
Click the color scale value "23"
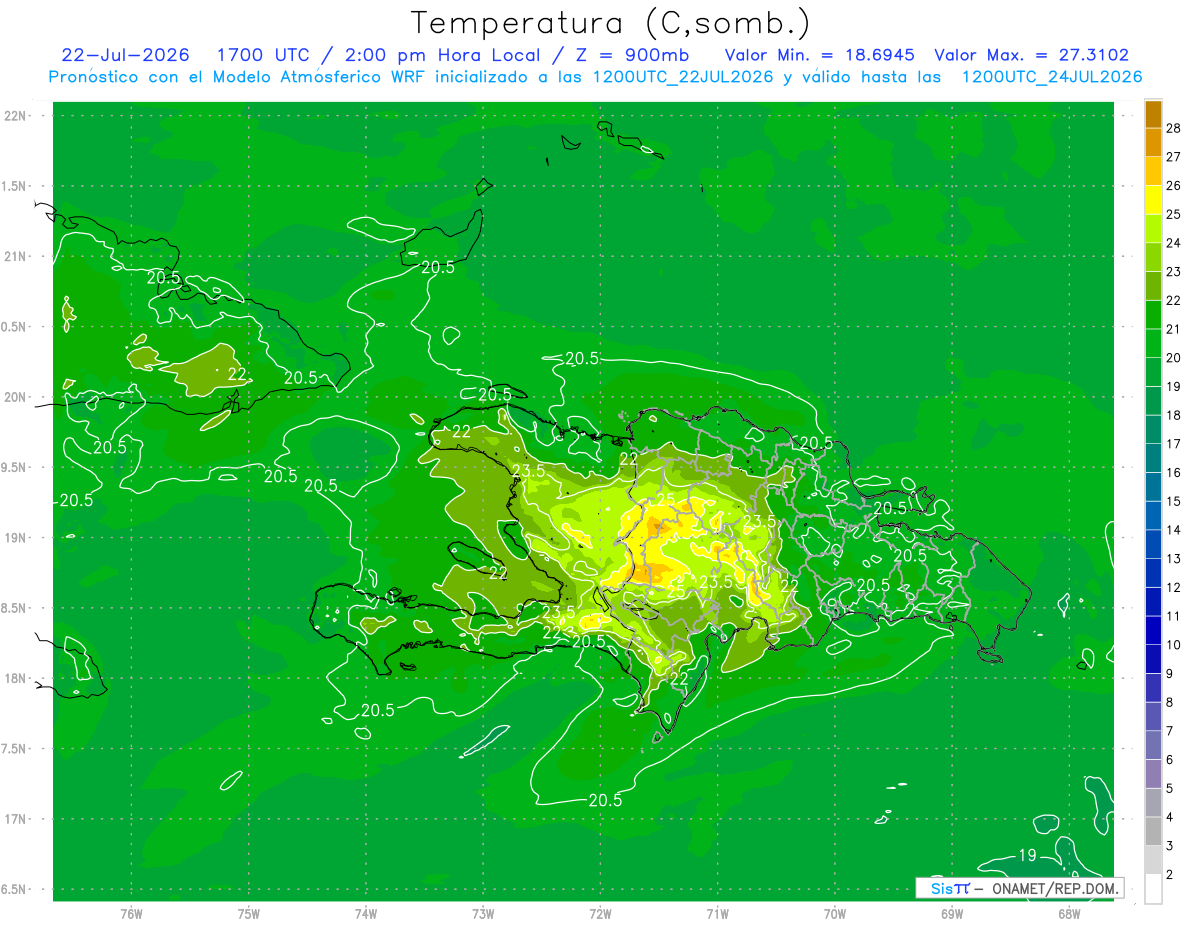click(1173, 271)
